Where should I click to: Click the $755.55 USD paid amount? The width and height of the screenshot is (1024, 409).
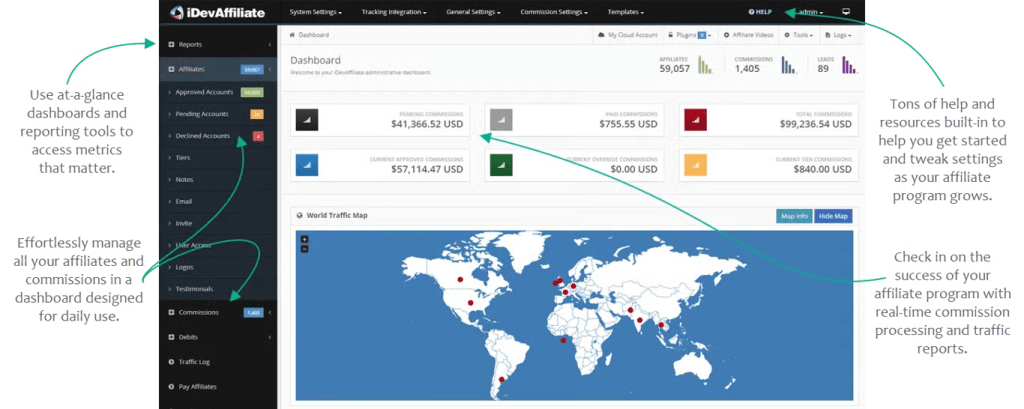click(628, 124)
